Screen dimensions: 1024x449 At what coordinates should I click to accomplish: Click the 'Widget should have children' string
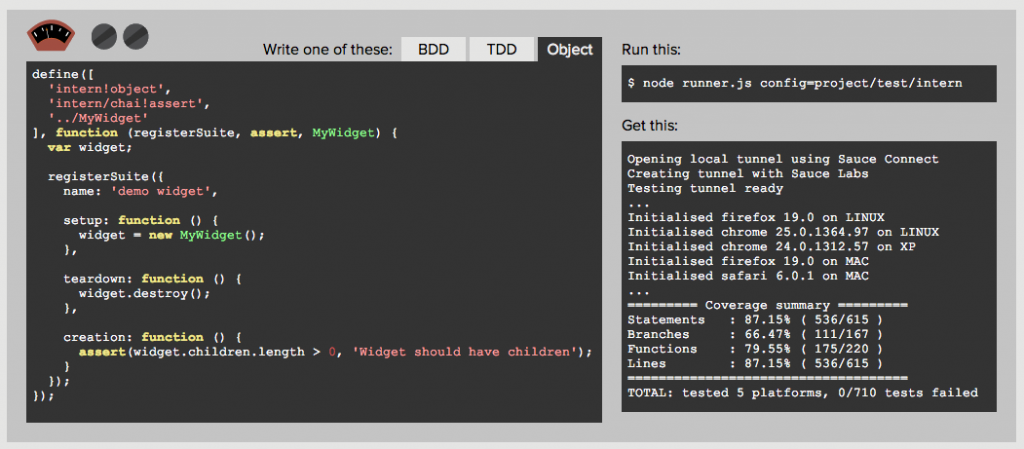coord(462,352)
